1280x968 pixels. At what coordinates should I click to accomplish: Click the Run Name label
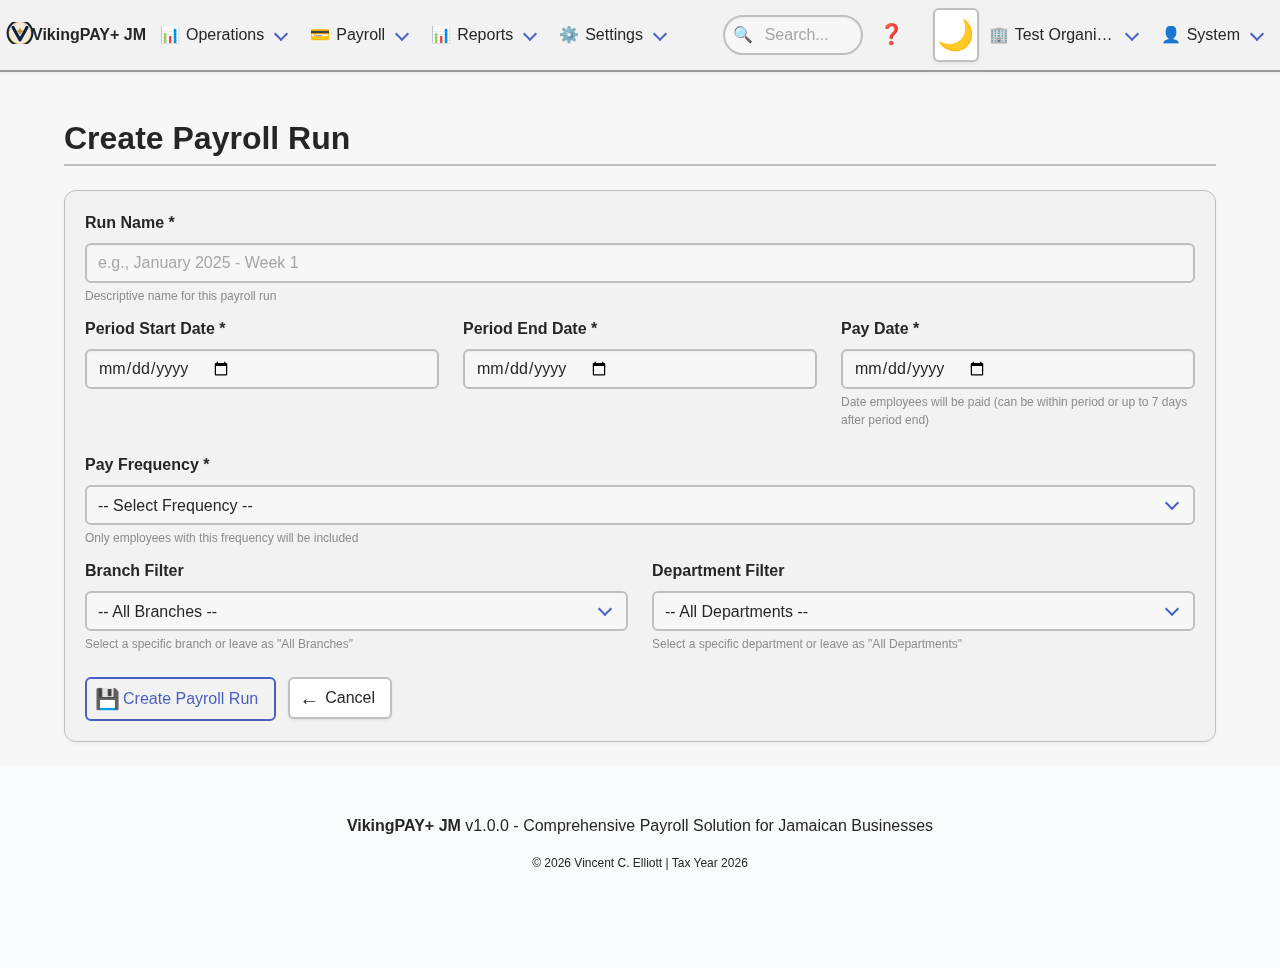[x=130, y=223]
